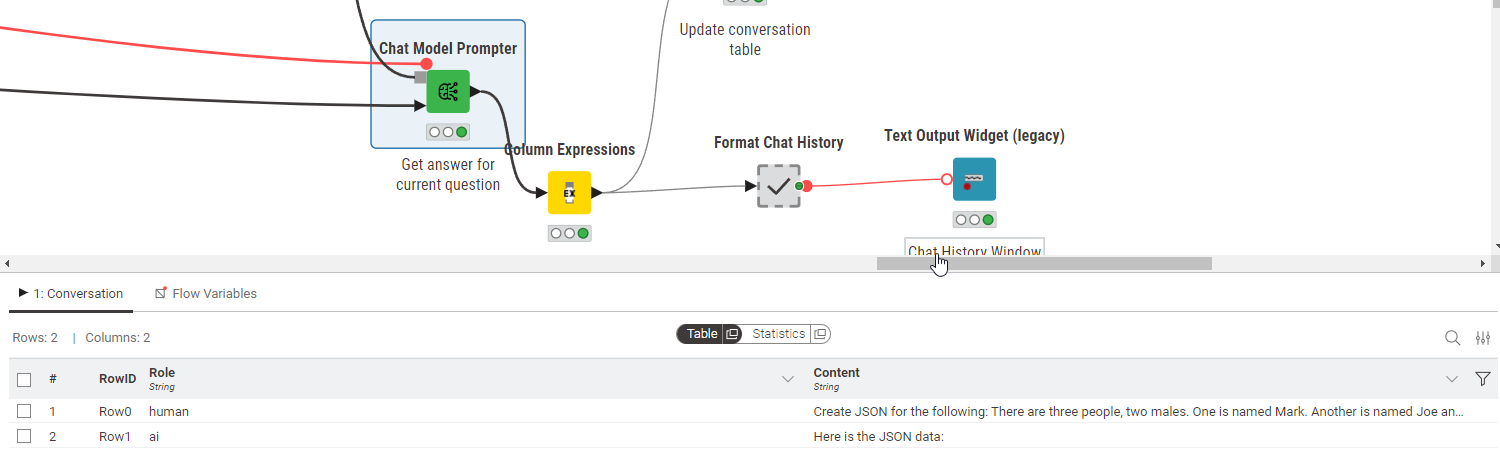
Task: Expand the Content column dropdown chevron
Action: click(1452, 379)
